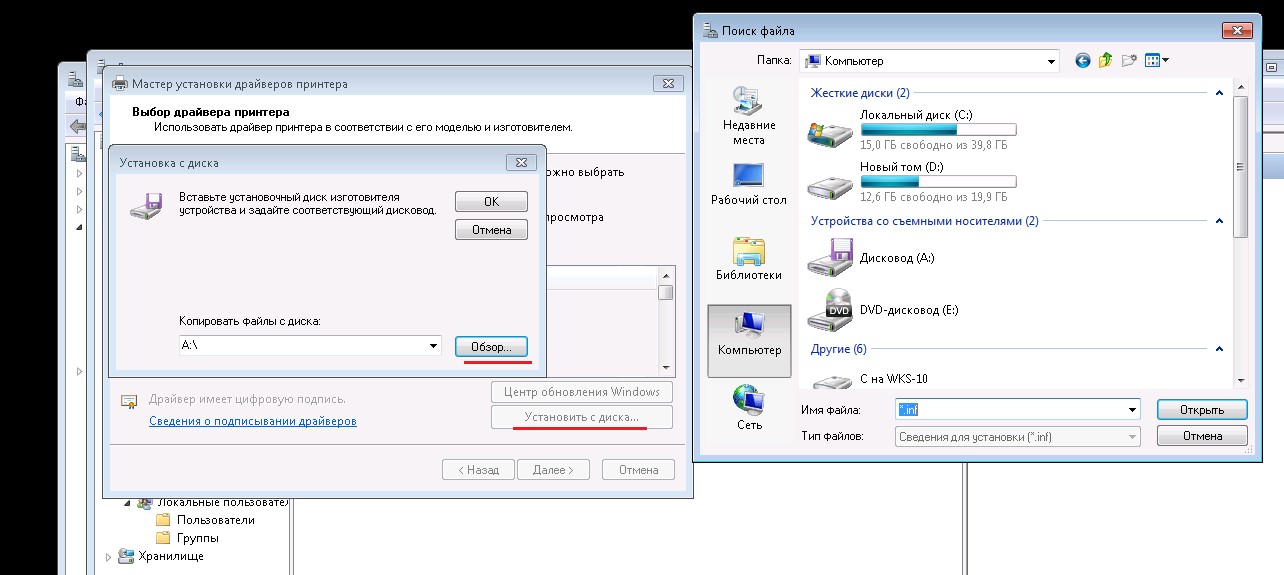Select the Пользователи folder in tree
The image size is (1284, 575).
pos(215,520)
